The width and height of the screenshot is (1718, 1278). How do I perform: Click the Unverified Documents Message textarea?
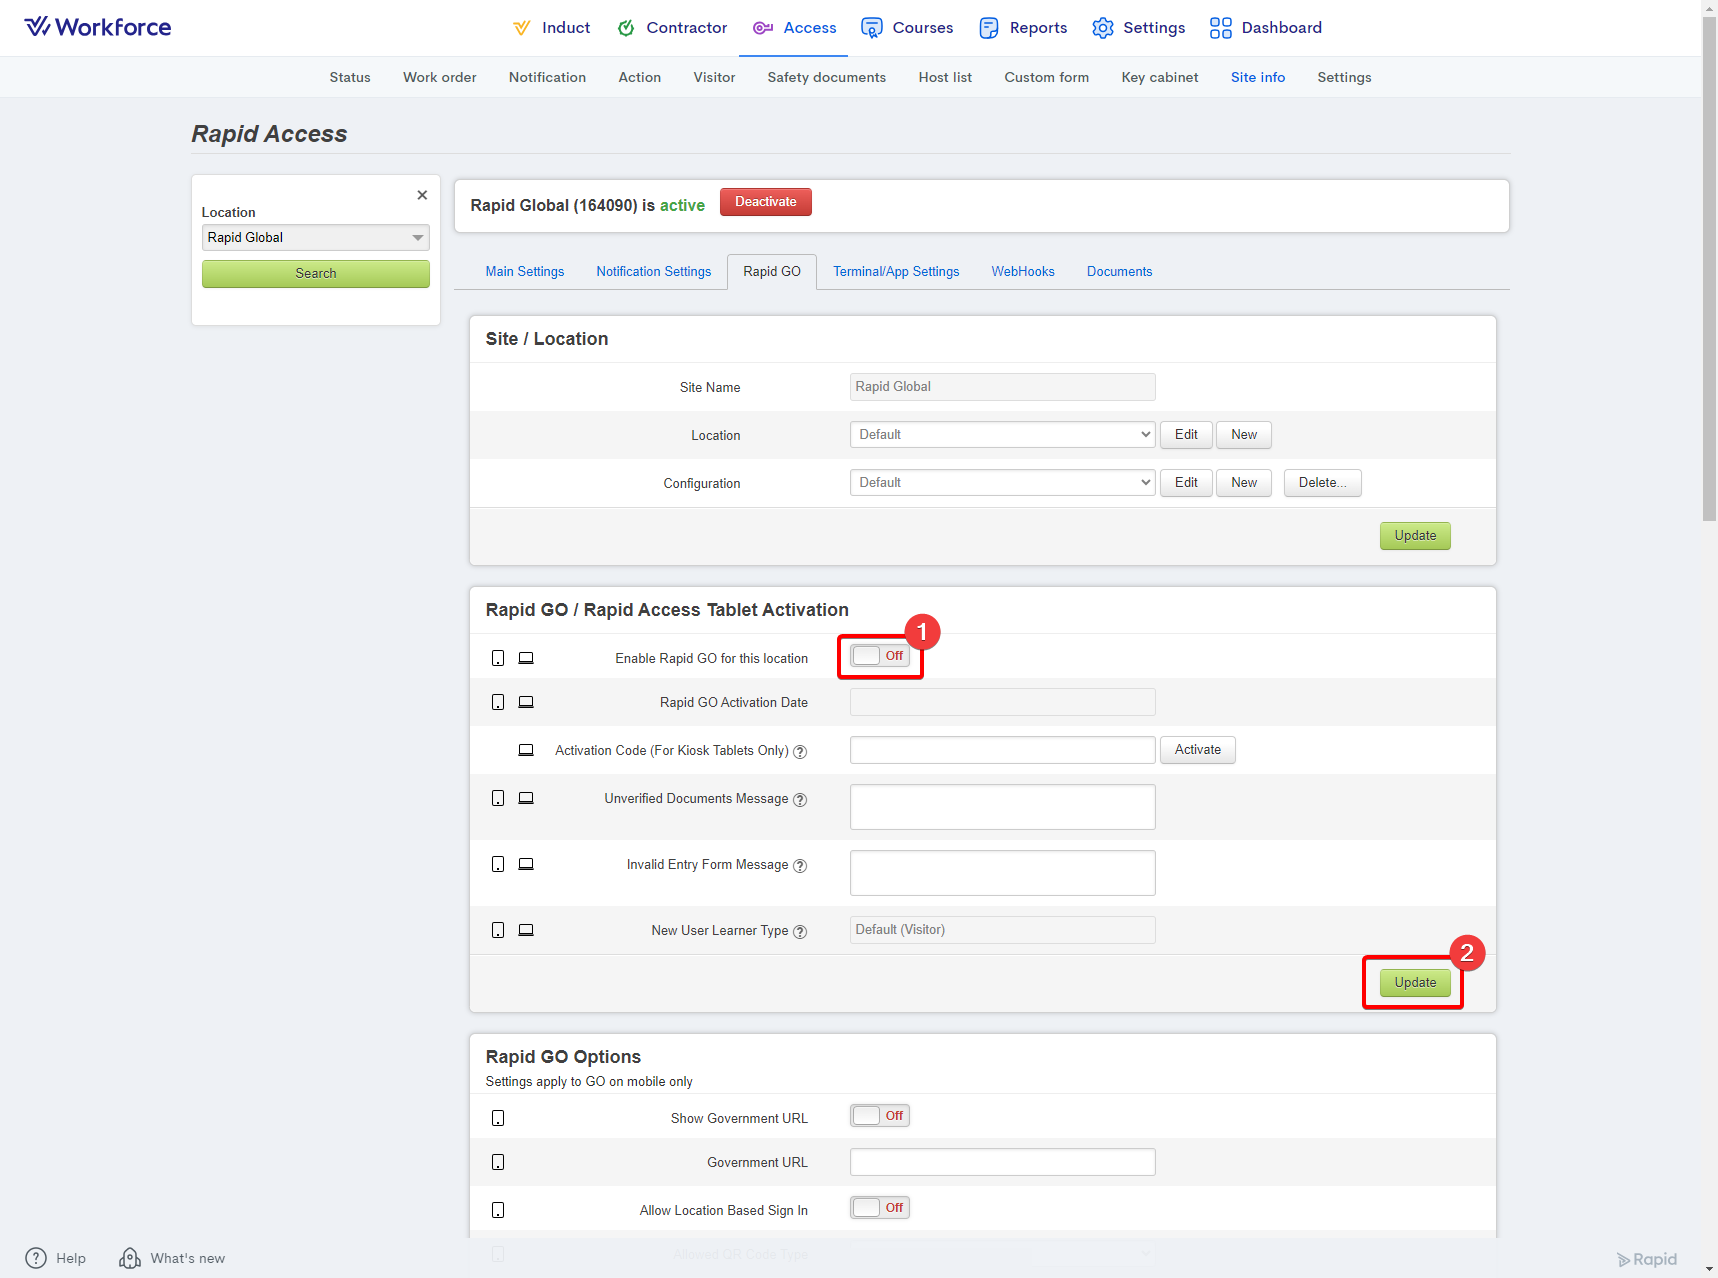[1003, 807]
